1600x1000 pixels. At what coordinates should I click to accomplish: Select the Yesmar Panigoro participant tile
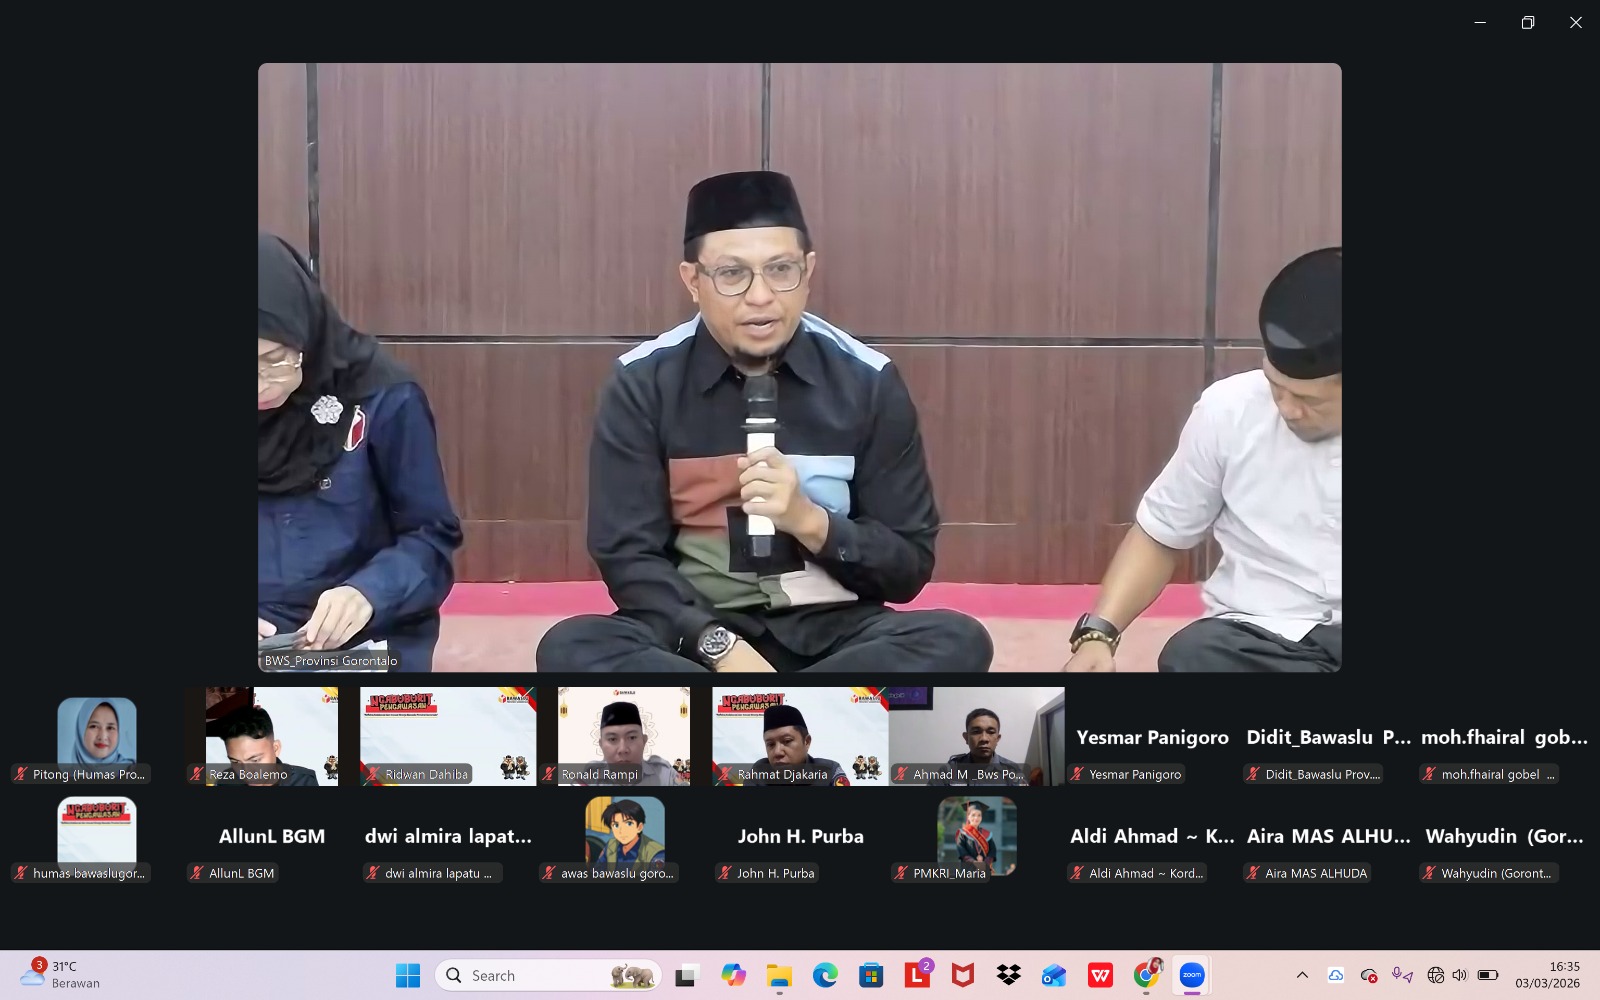click(1152, 736)
